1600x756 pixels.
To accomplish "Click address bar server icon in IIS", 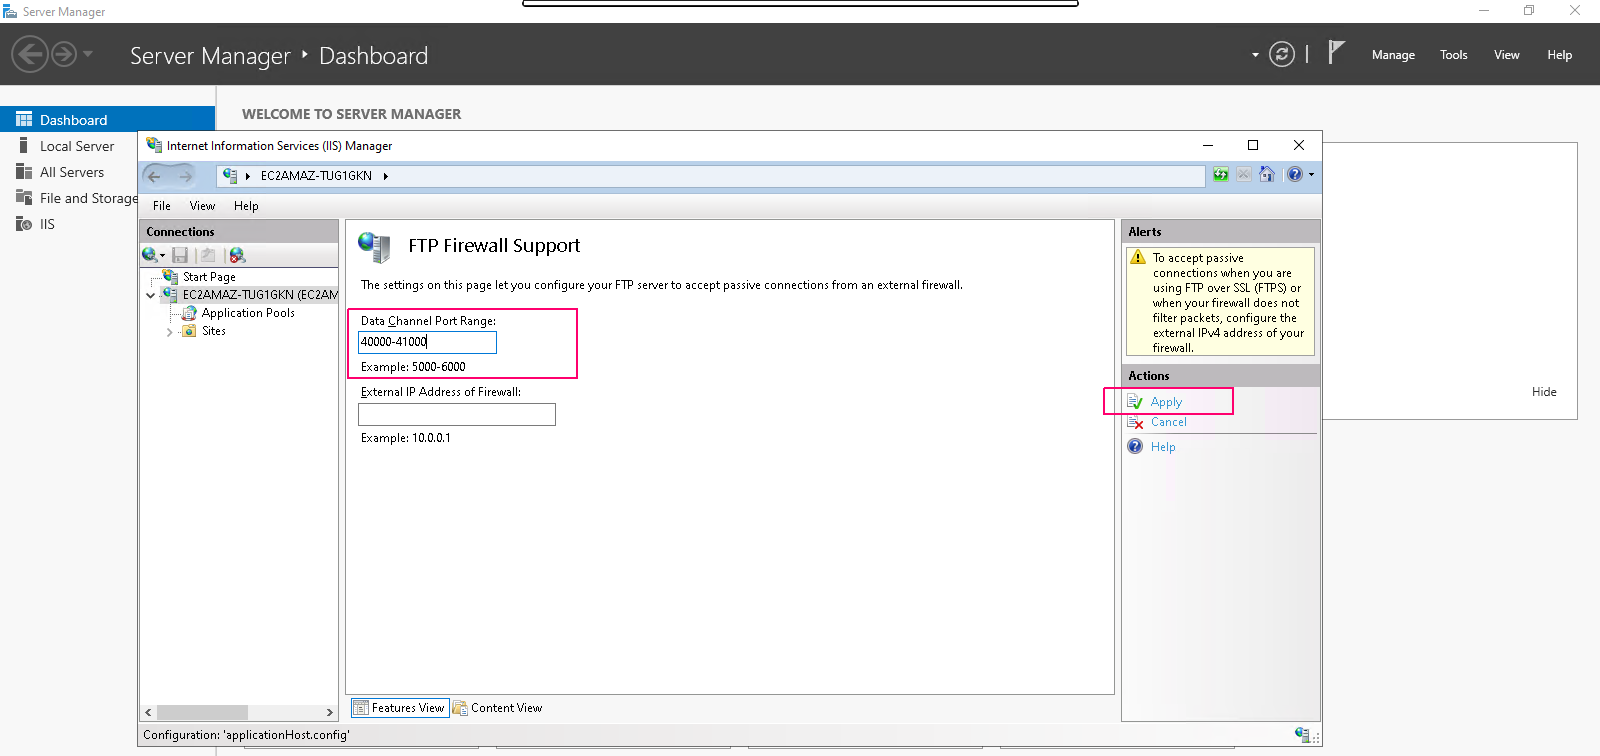I will coord(230,176).
